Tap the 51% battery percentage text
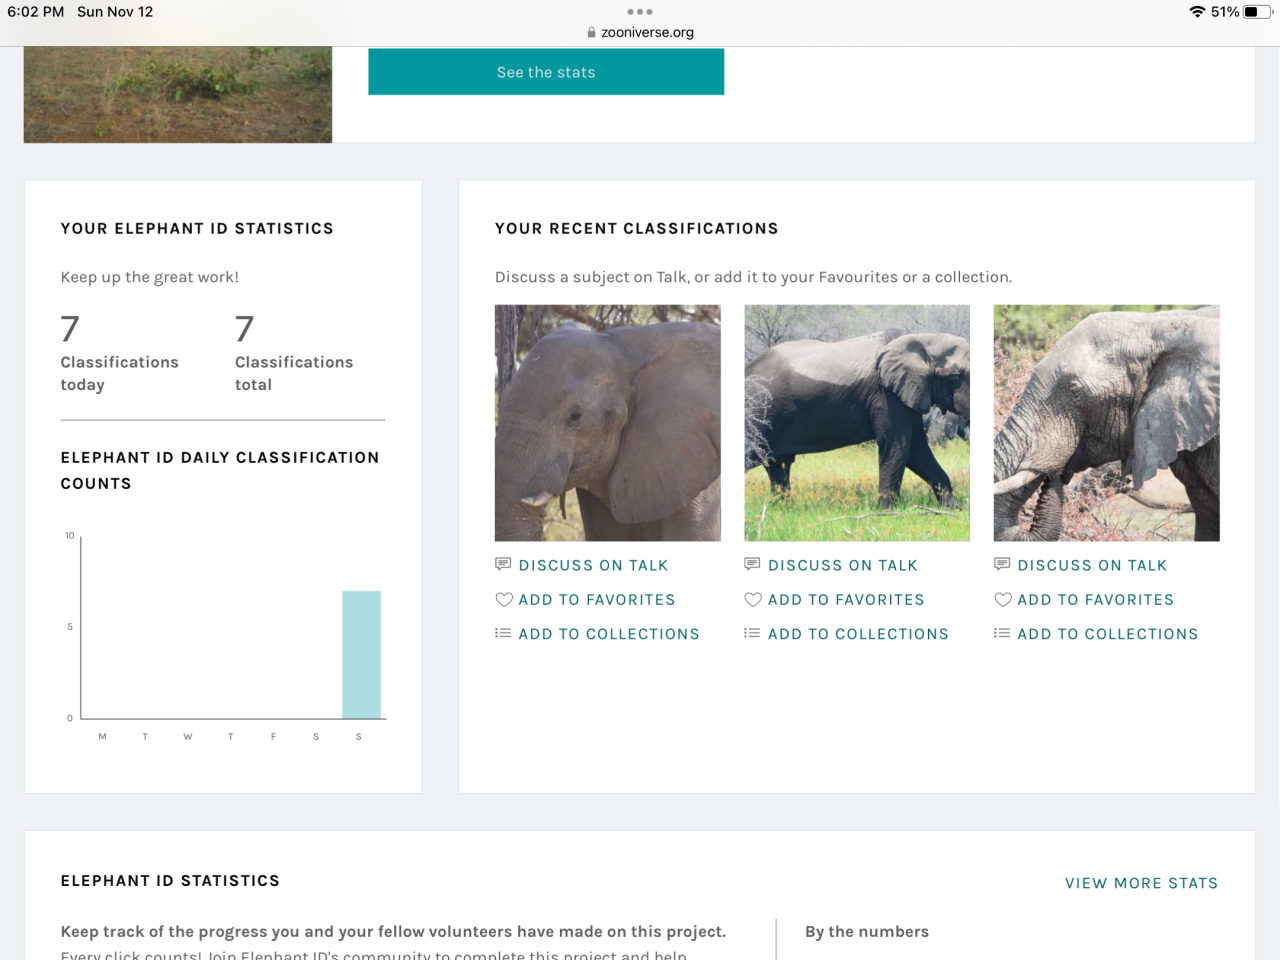1280x960 pixels. [x=1225, y=12]
